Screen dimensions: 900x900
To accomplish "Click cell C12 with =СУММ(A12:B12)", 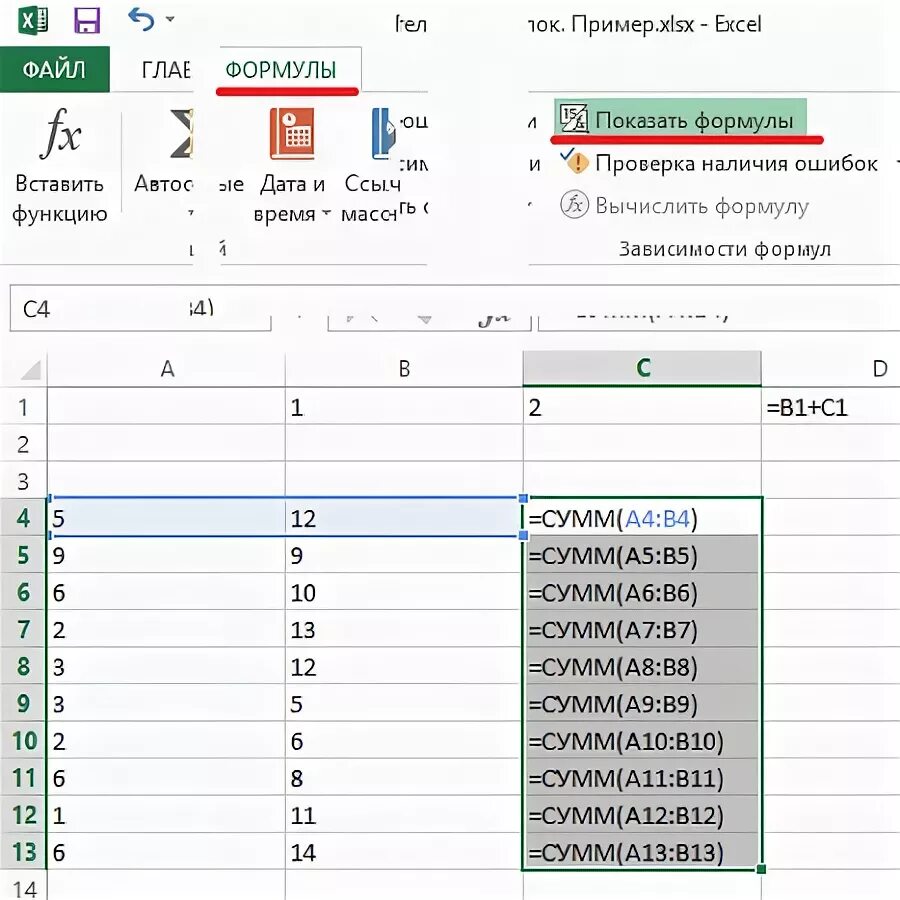I will [642, 814].
